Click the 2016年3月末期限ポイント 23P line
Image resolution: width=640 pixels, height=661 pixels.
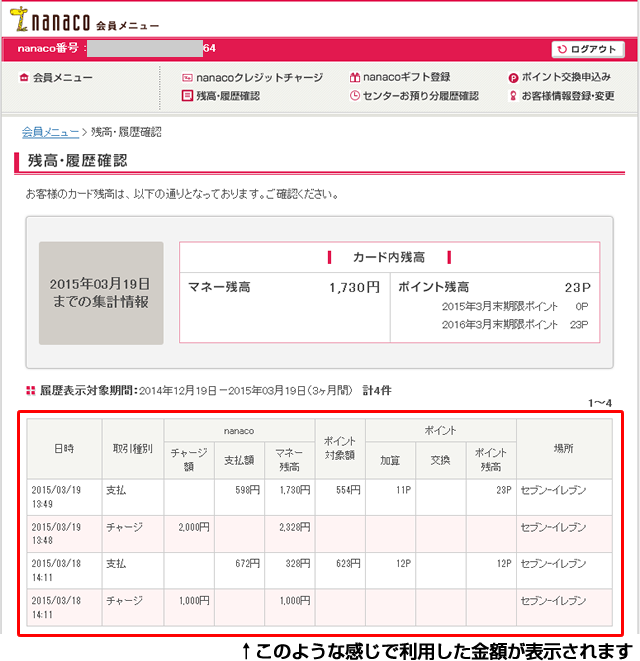pyautogui.click(x=515, y=325)
